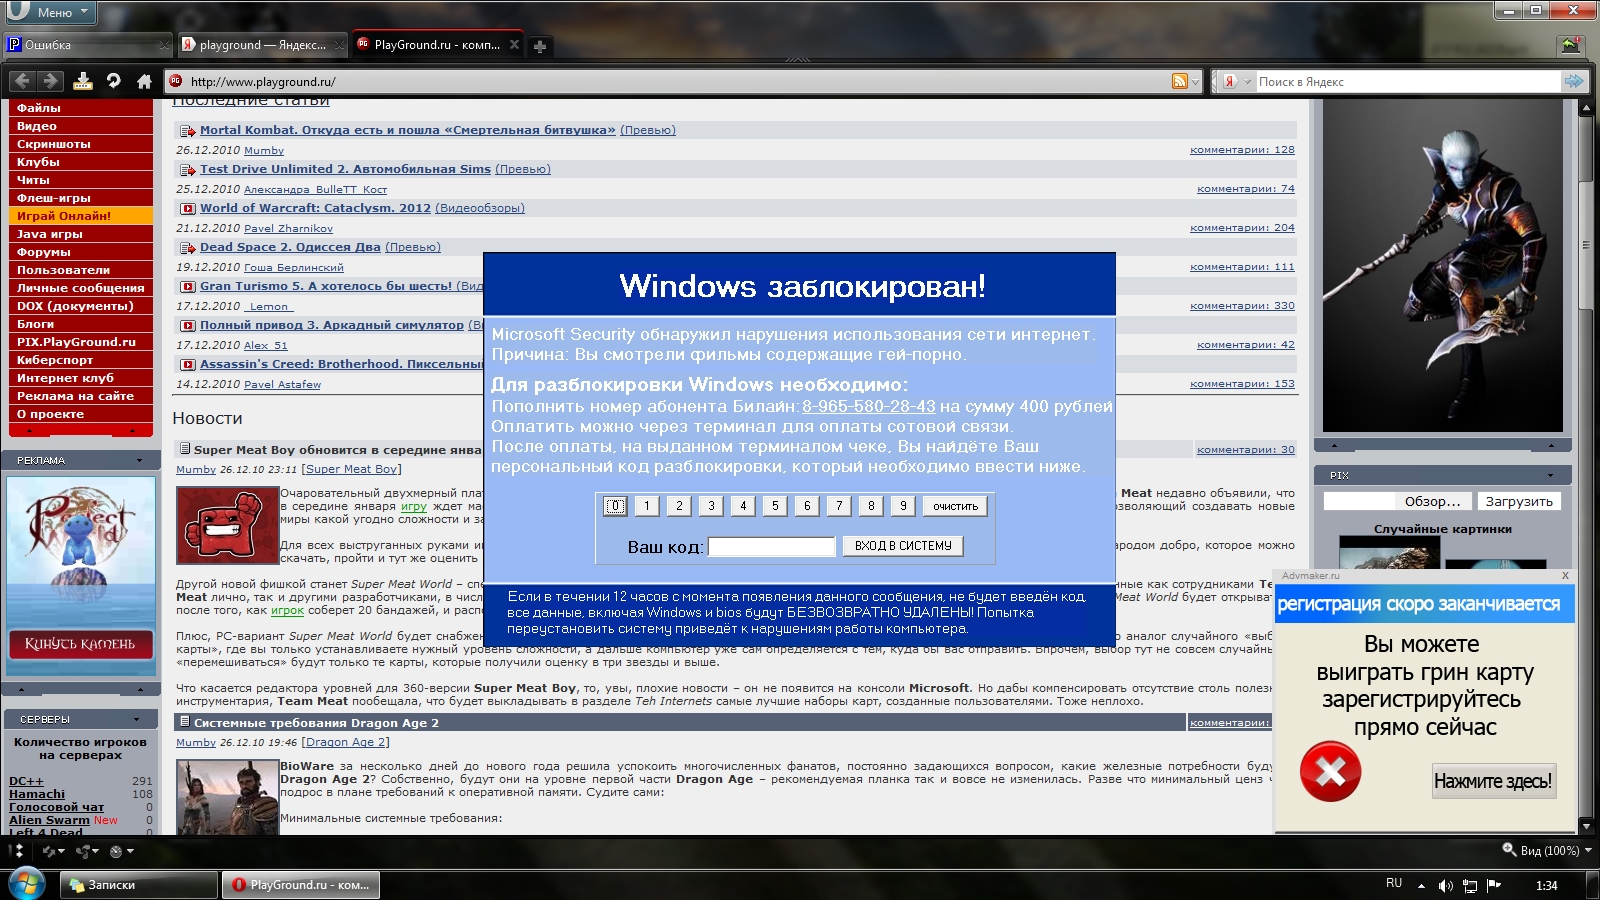Viewport: 1600px width, 900px height.
Task: Open the Dead Space 2 article link
Action: coord(290,247)
